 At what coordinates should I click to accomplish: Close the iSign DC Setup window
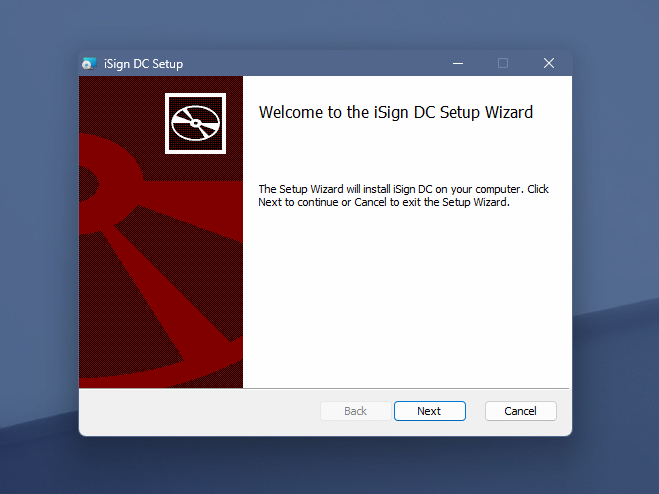[x=548, y=63]
